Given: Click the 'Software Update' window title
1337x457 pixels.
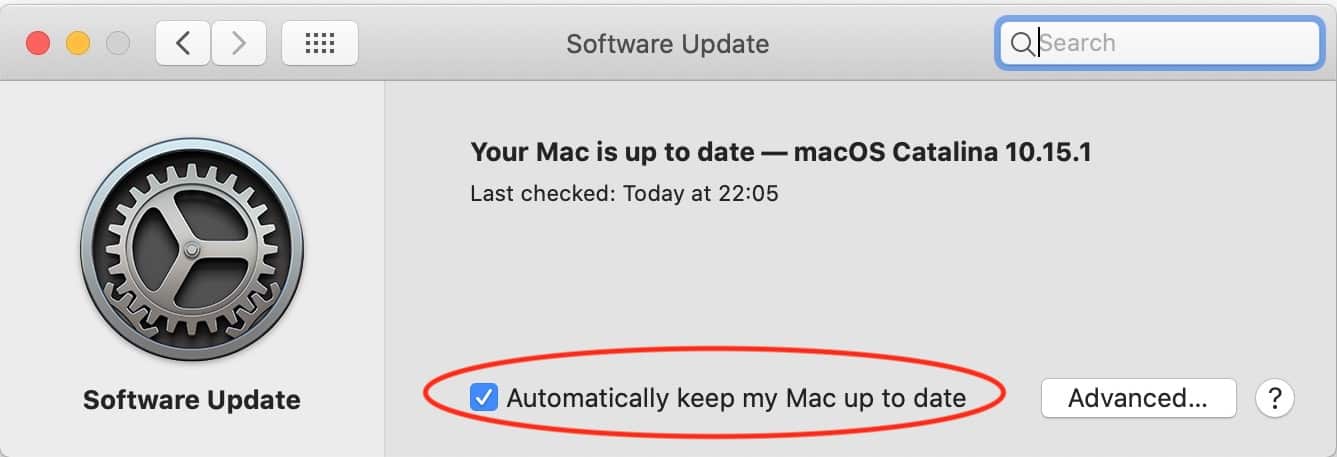Looking at the screenshot, I should [x=668, y=43].
